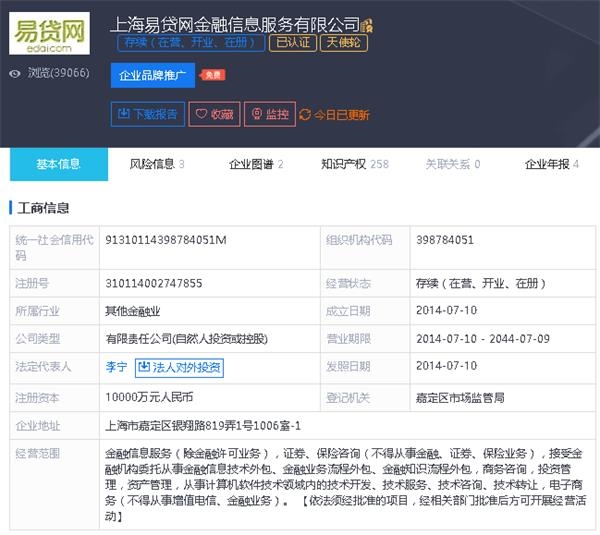Image resolution: width=600 pixels, height=535 pixels.
Task: Click the 监控 monitor button
Action: point(270,114)
